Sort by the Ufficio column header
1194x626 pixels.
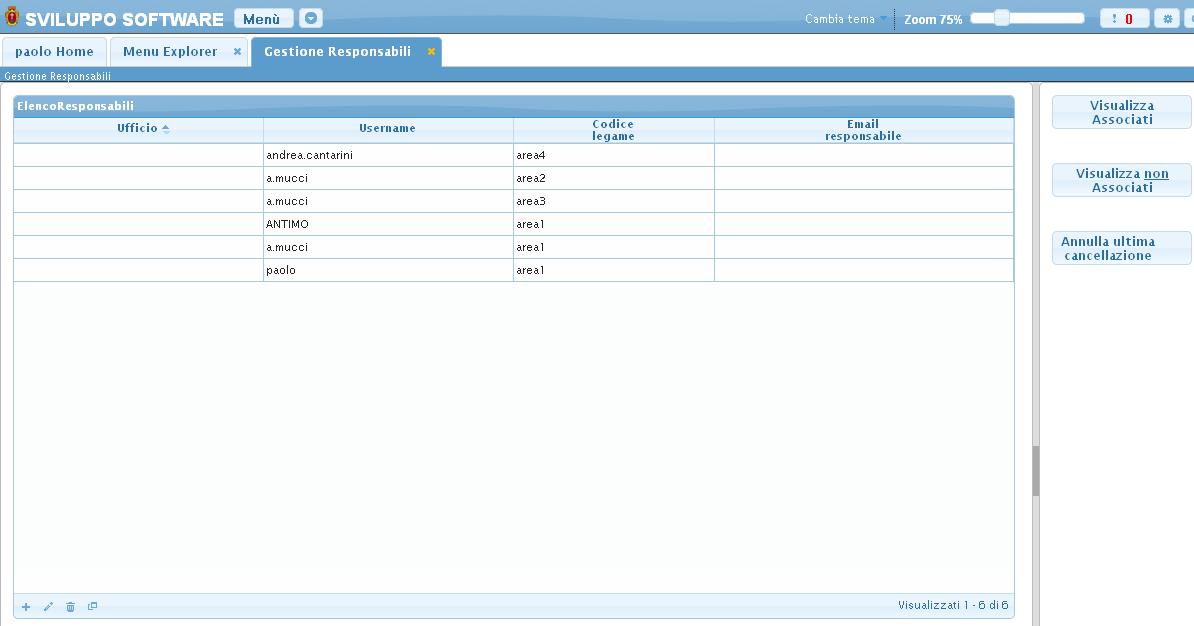(x=138, y=129)
